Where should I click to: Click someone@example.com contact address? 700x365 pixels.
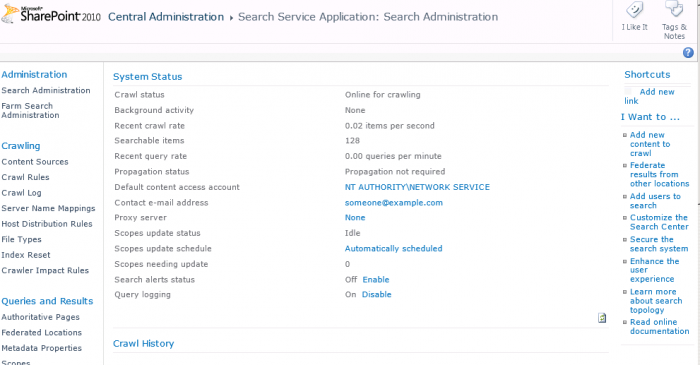click(394, 203)
